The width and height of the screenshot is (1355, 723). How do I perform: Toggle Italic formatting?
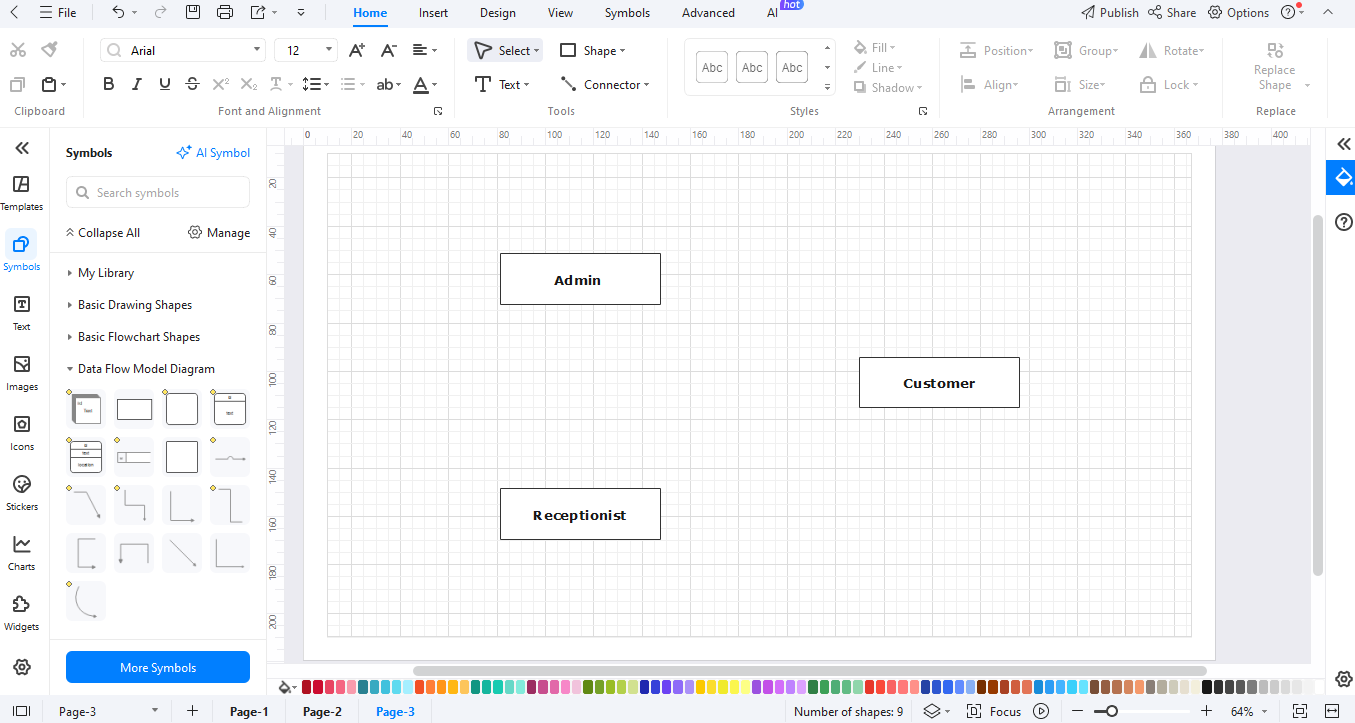point(137,85)
